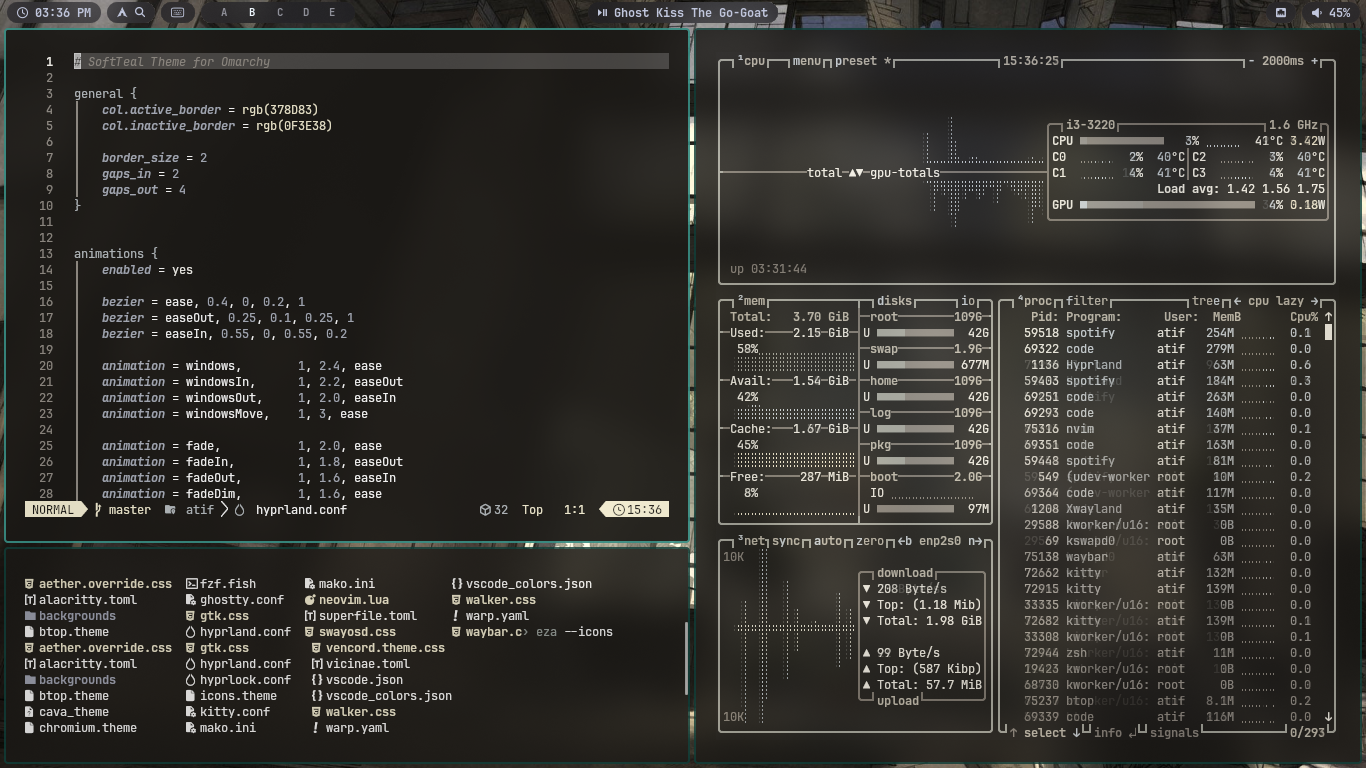Click the speaker volume icon showing 45%
Screen dimensions: 1366x768
1317,13
